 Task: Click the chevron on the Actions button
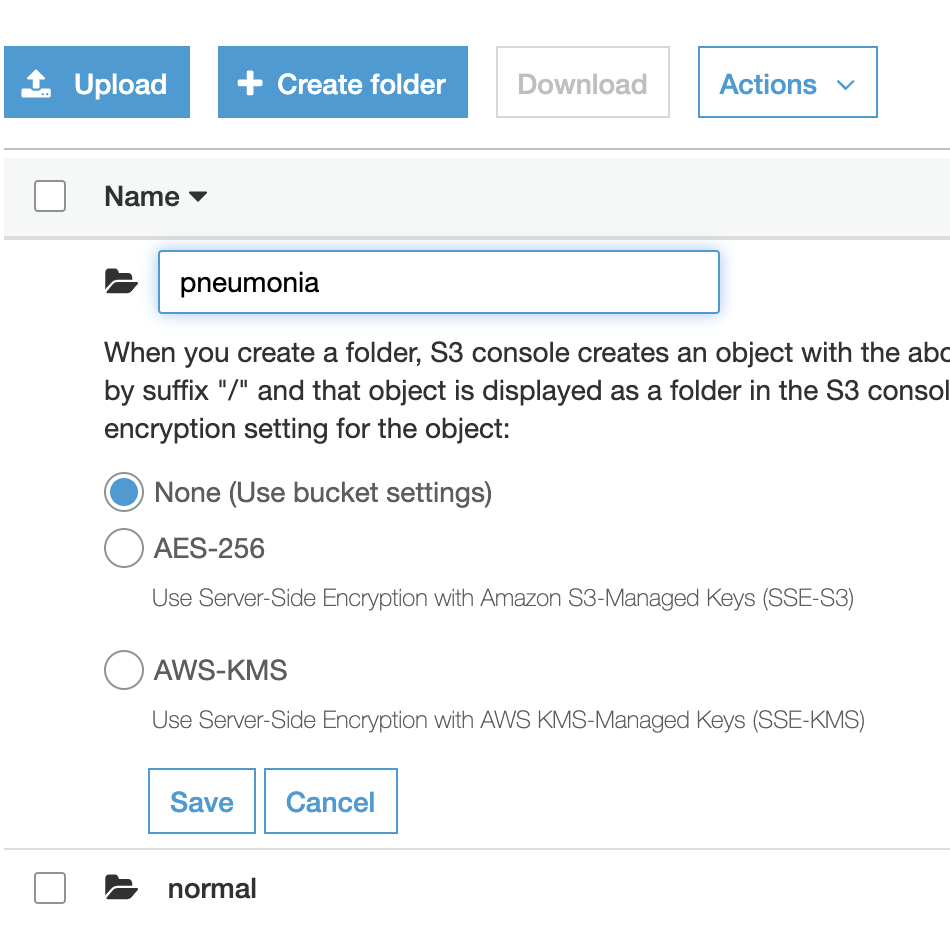(845, 85)
